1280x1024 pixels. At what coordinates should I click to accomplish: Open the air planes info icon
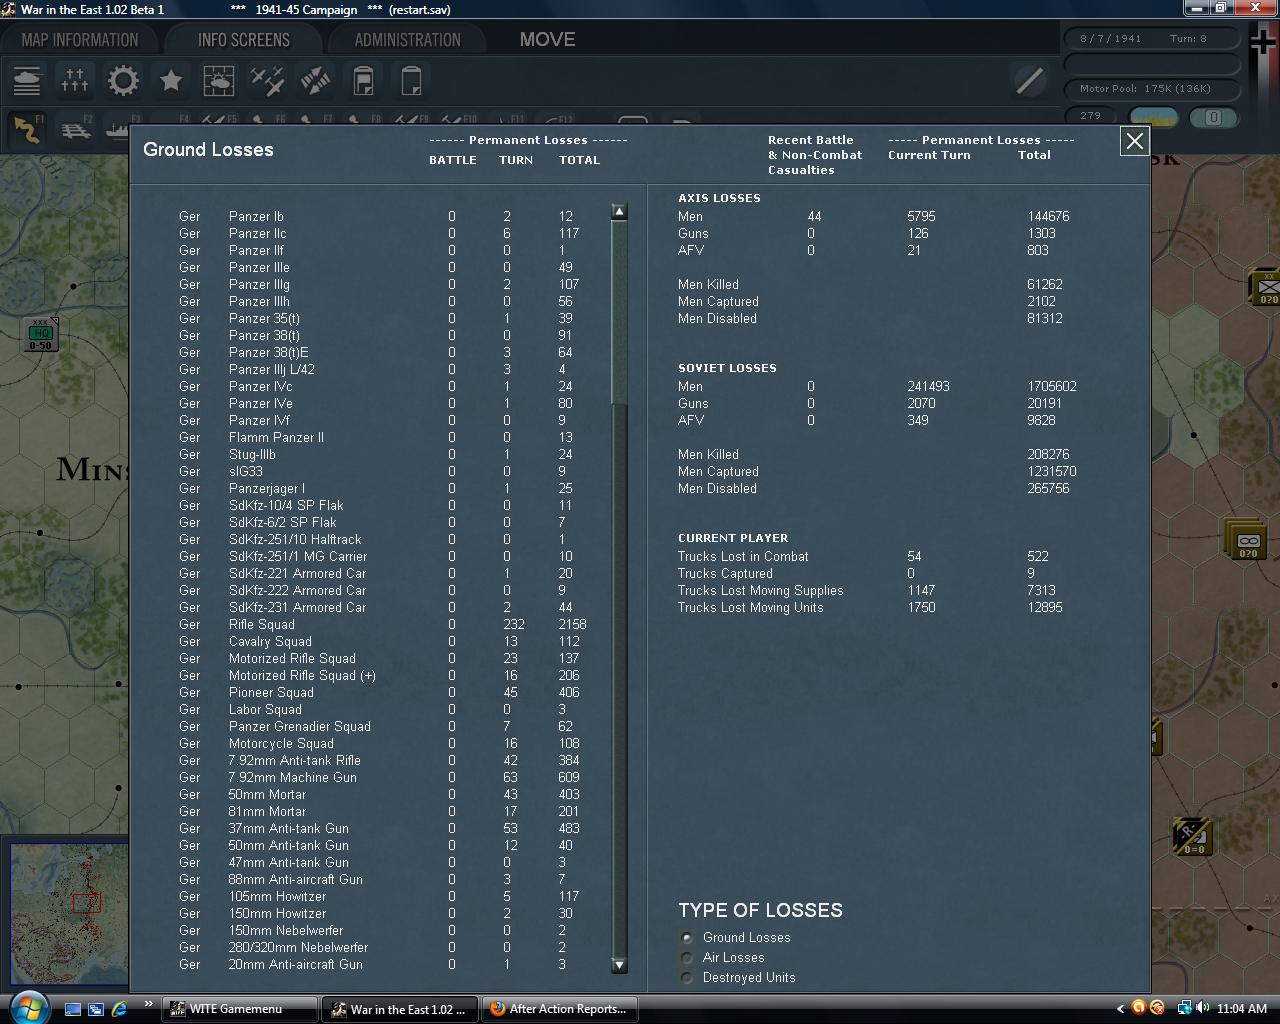coord(267,80)
